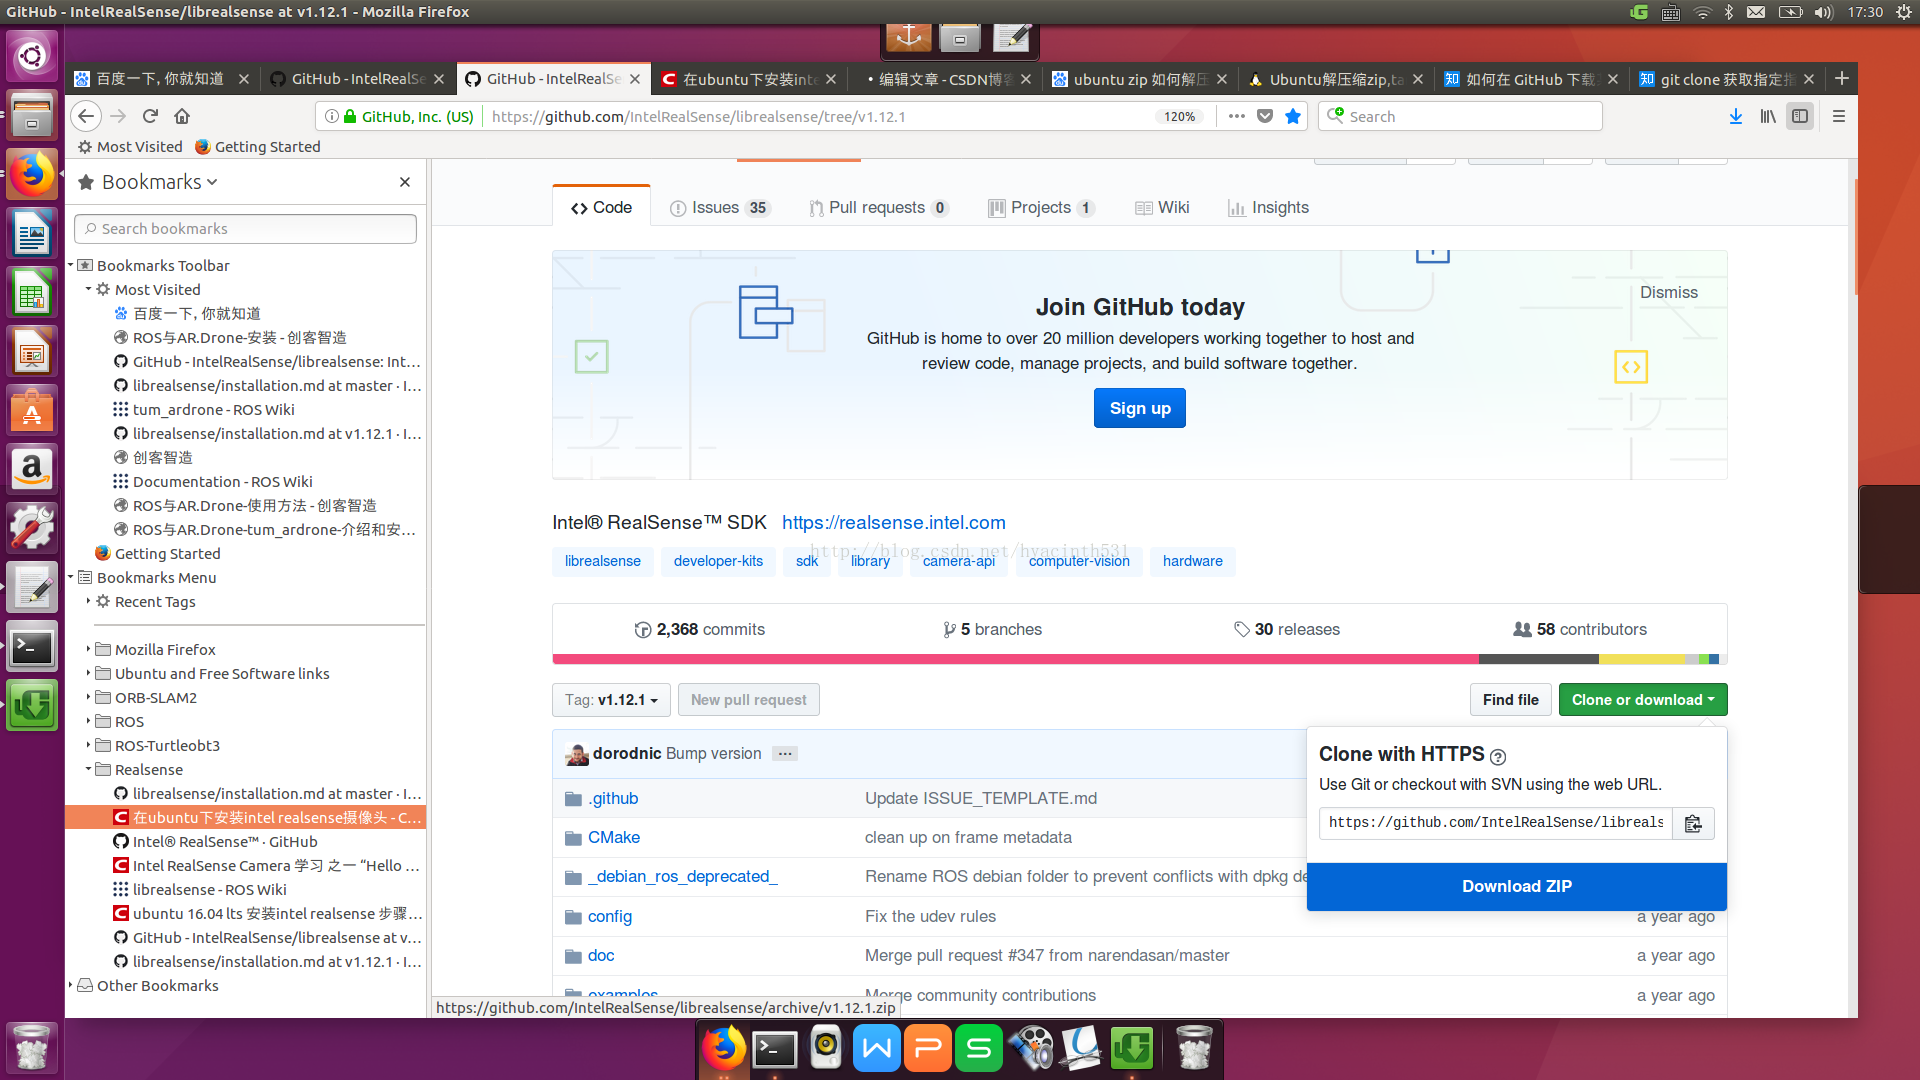This screenshot has height=1080, width=1920.
Task: Click the clone URL text field
Action: [x=1495, y=823]
